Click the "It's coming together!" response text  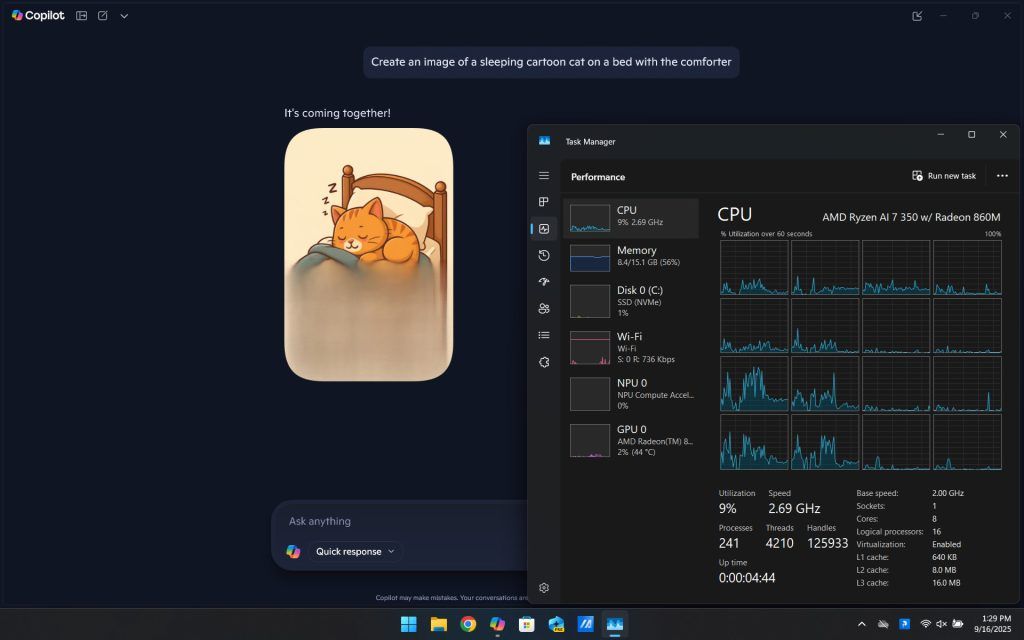click(x=337, y=113)
